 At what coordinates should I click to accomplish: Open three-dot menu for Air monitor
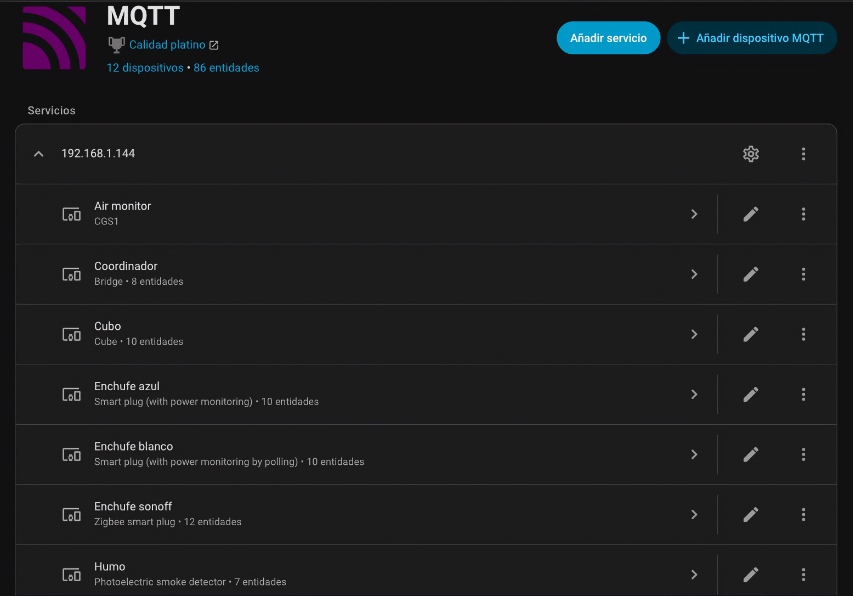point(803,214)
